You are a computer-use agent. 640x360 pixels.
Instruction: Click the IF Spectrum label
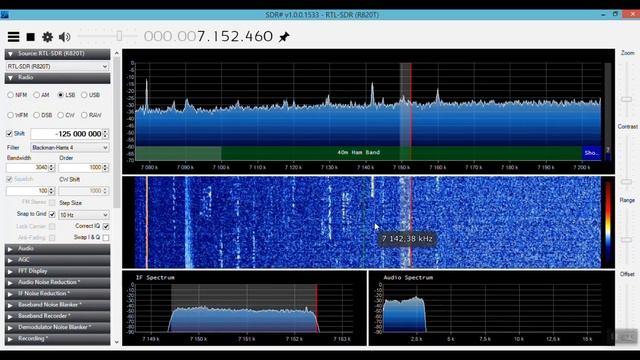click(x=155, y=278)
